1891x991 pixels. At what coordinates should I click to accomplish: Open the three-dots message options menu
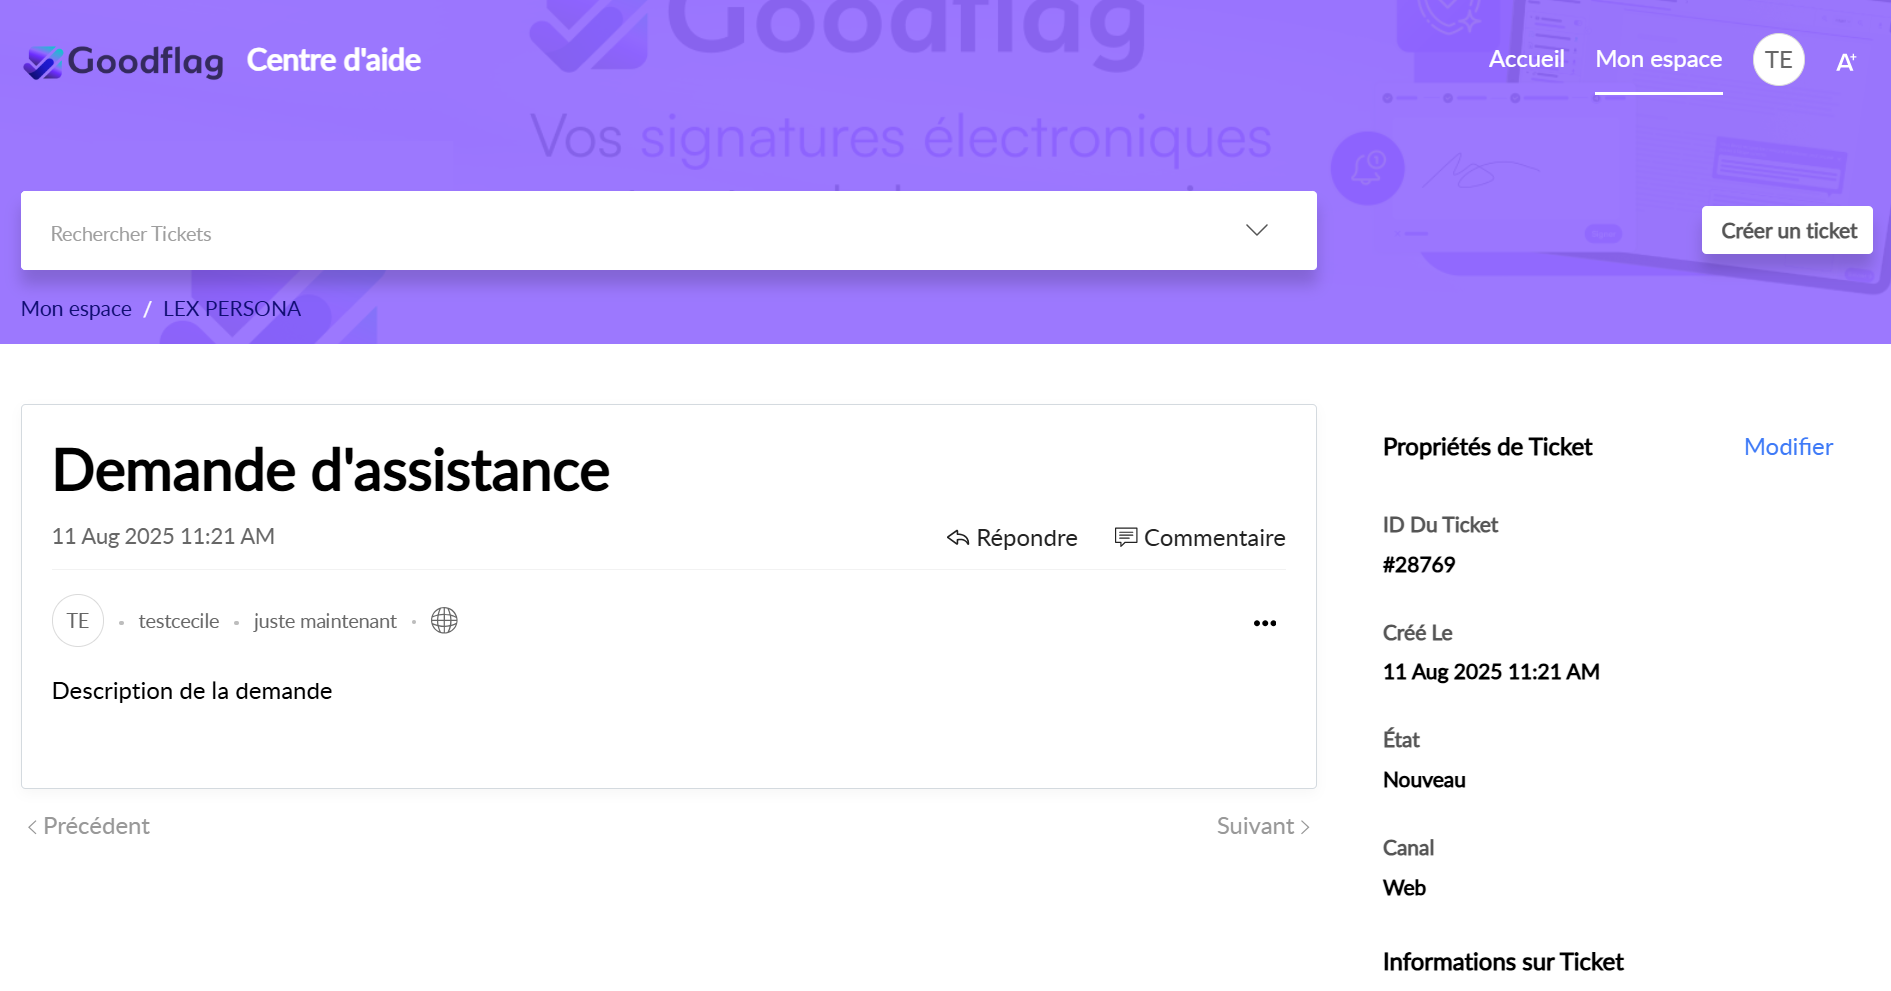tap(1264, 623)
